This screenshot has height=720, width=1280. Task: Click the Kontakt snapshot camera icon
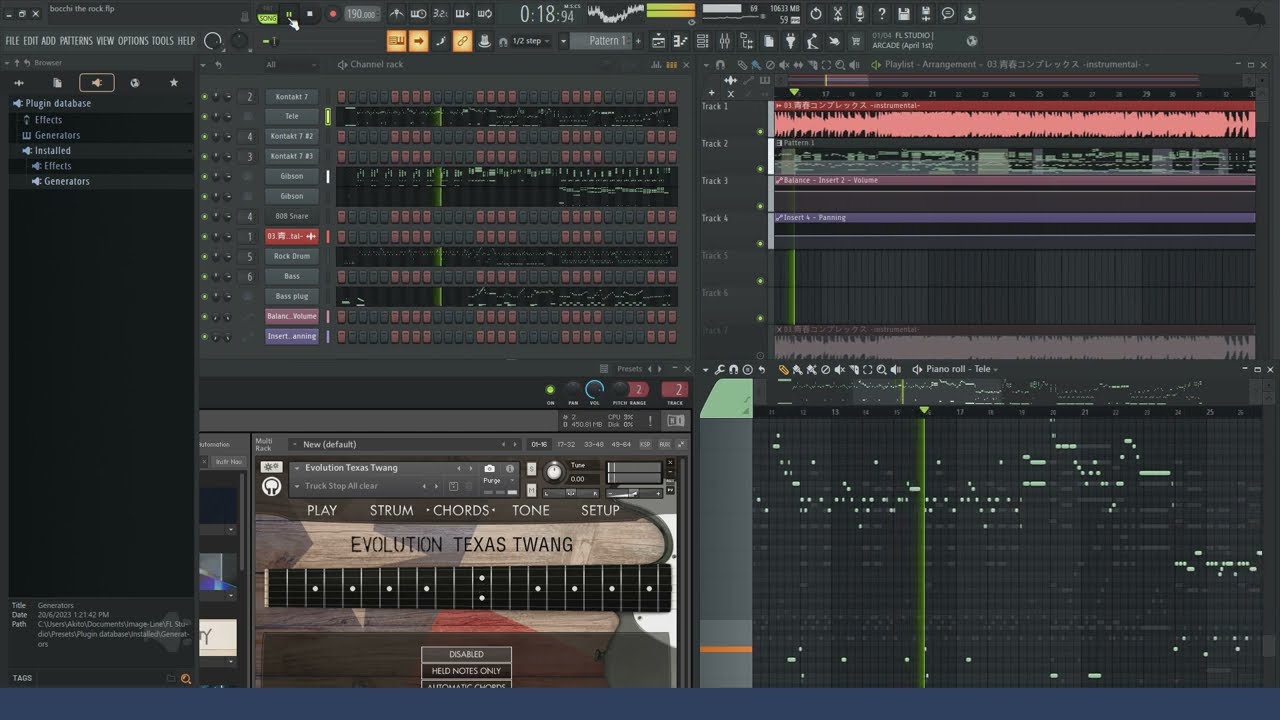[489, 468]
